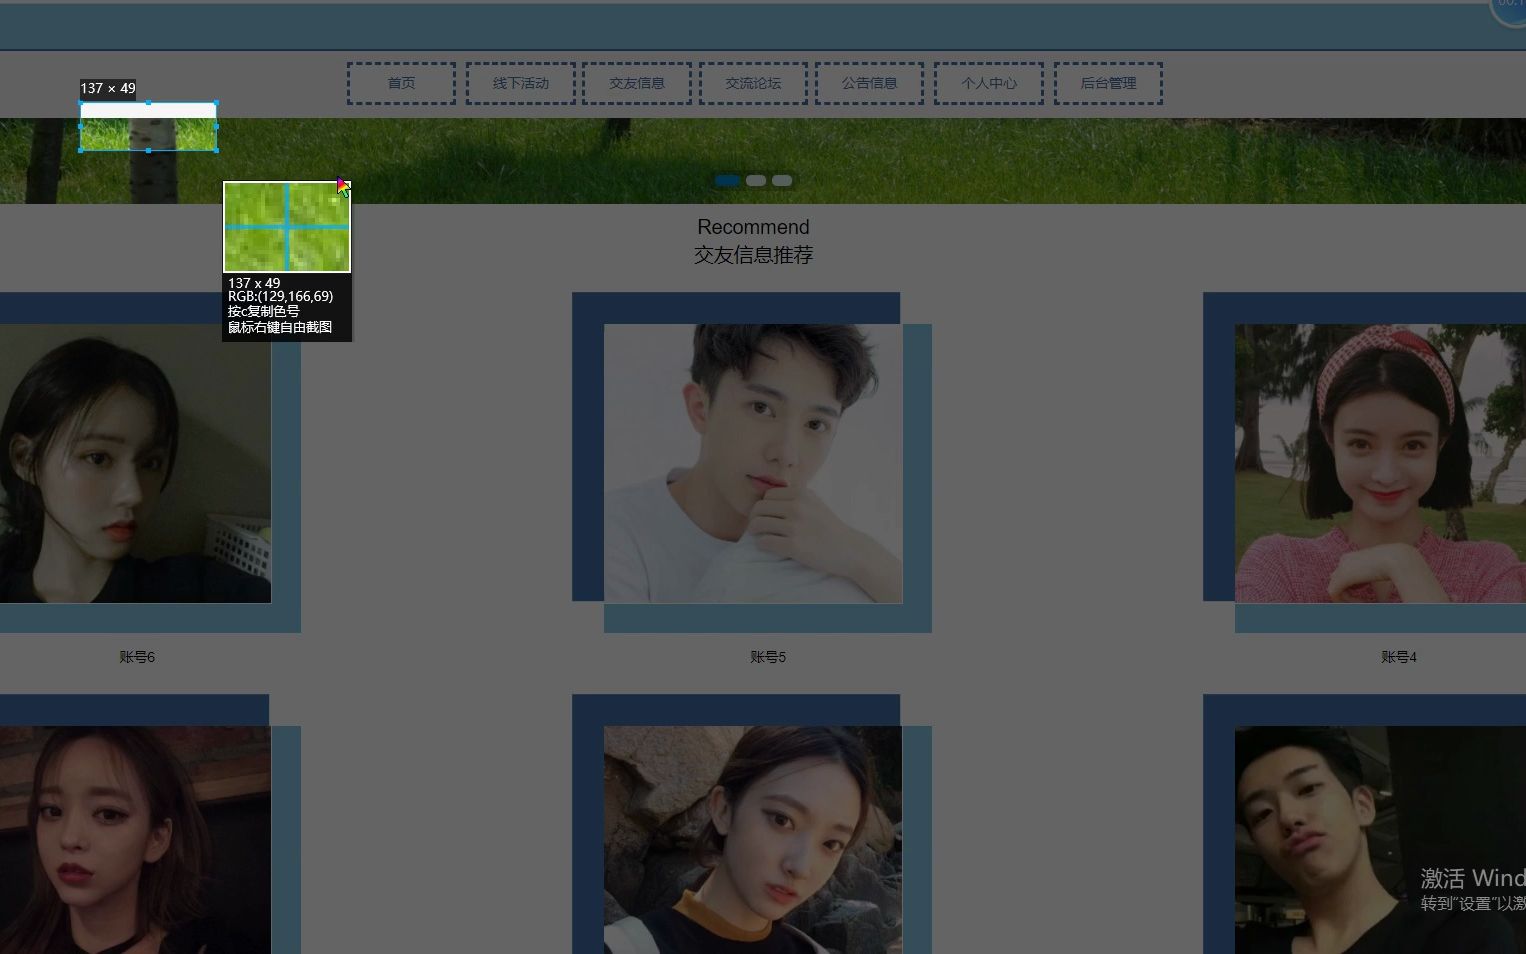The image size is (1526, 954).
Task: Open profile photo of 账号4
Action: coord(1380,463)
